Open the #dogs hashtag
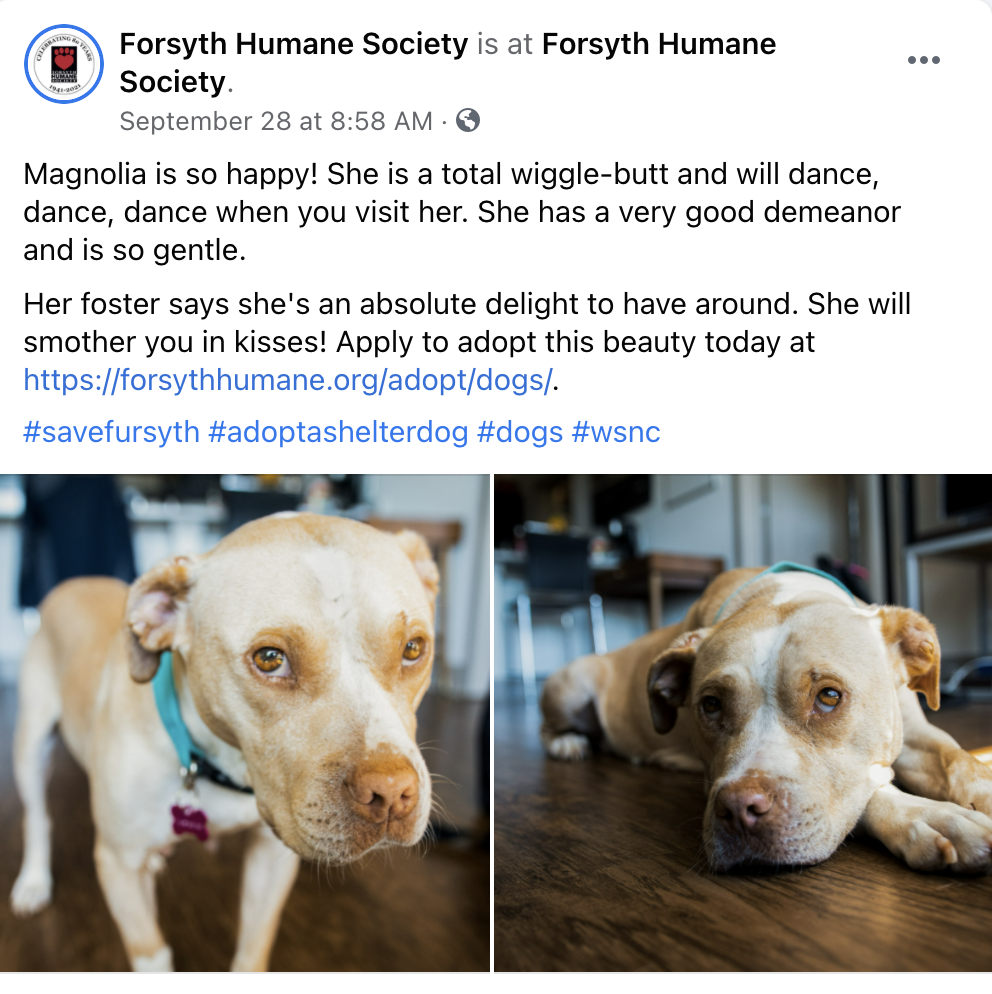The width and height of the screenshot is (992, 994). tap(520, 432)
